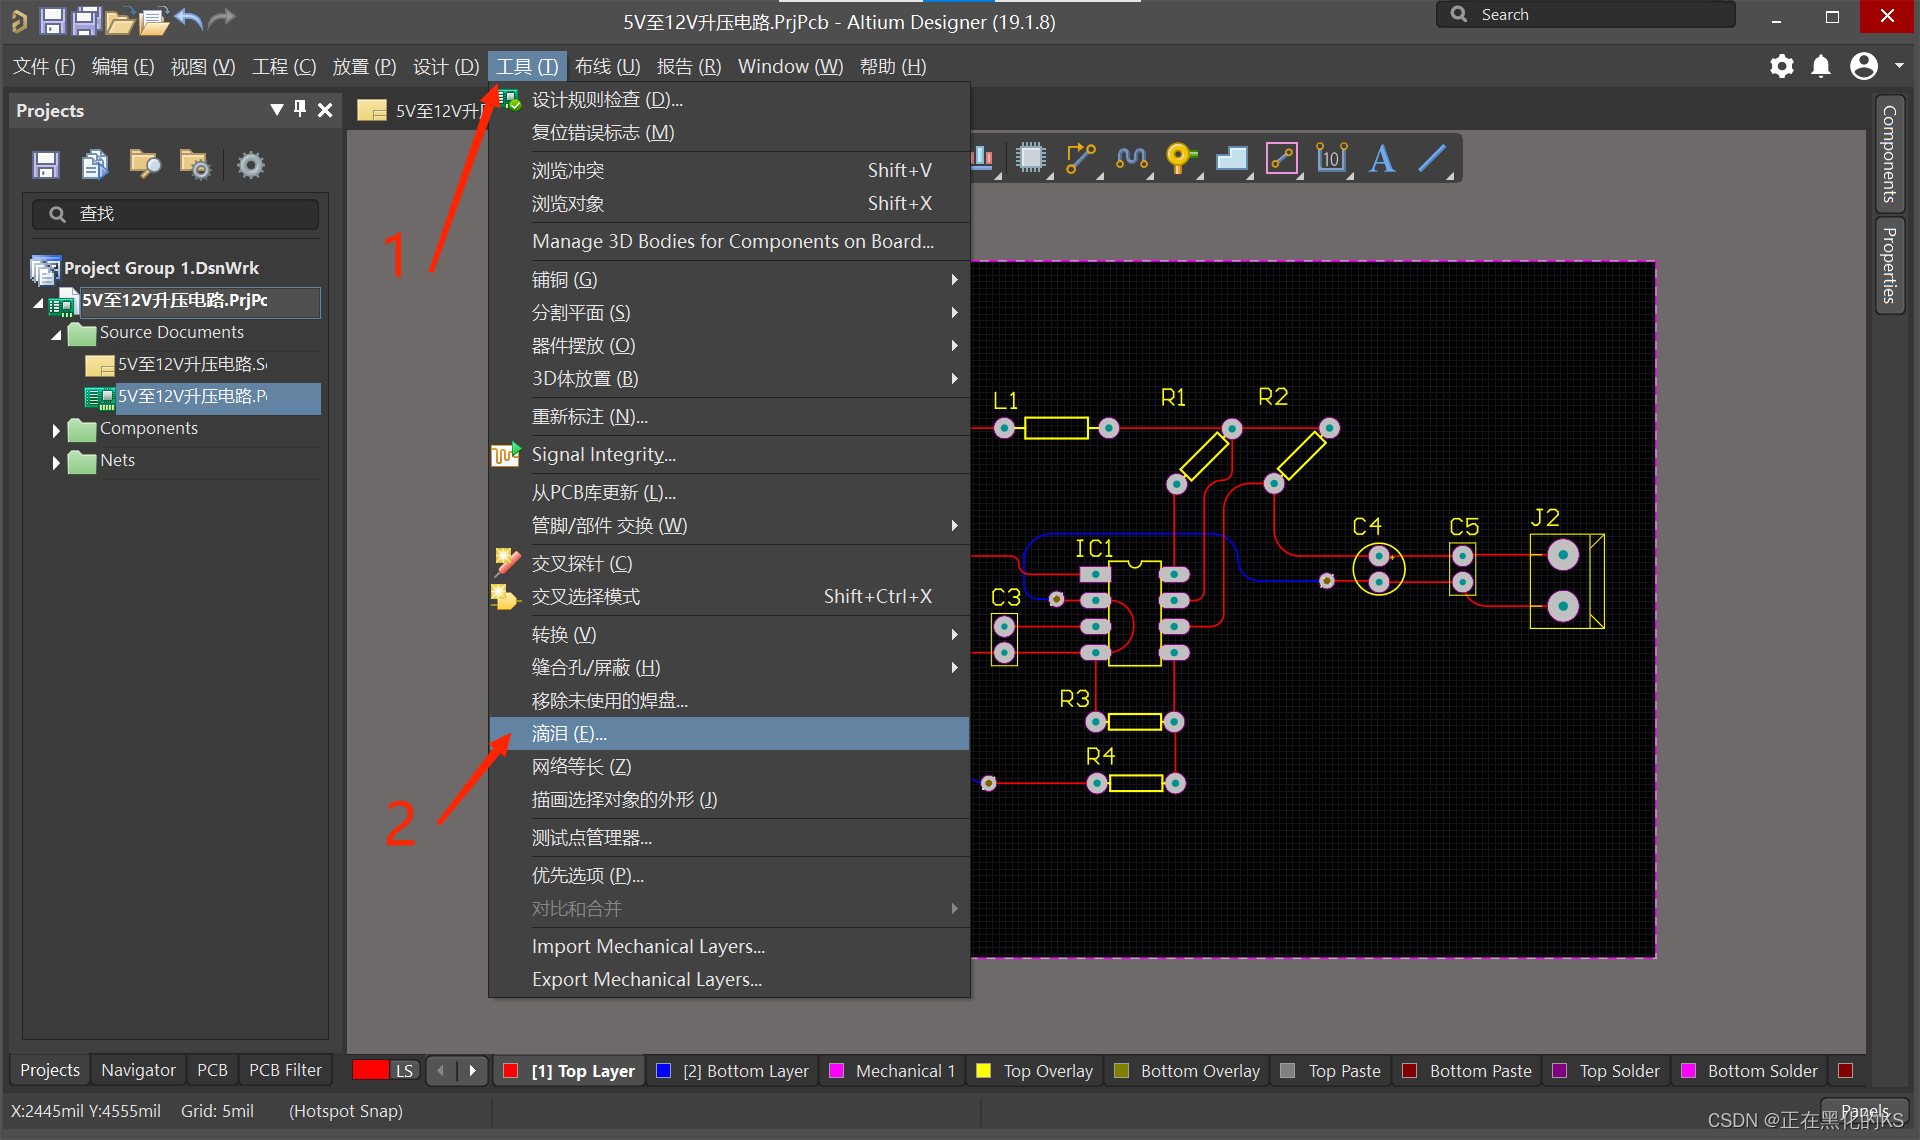Viewport: 1920px width, 1140px height.
Task: Toggle Bottom Layer visibility swatch
Action: (663, 1071)
